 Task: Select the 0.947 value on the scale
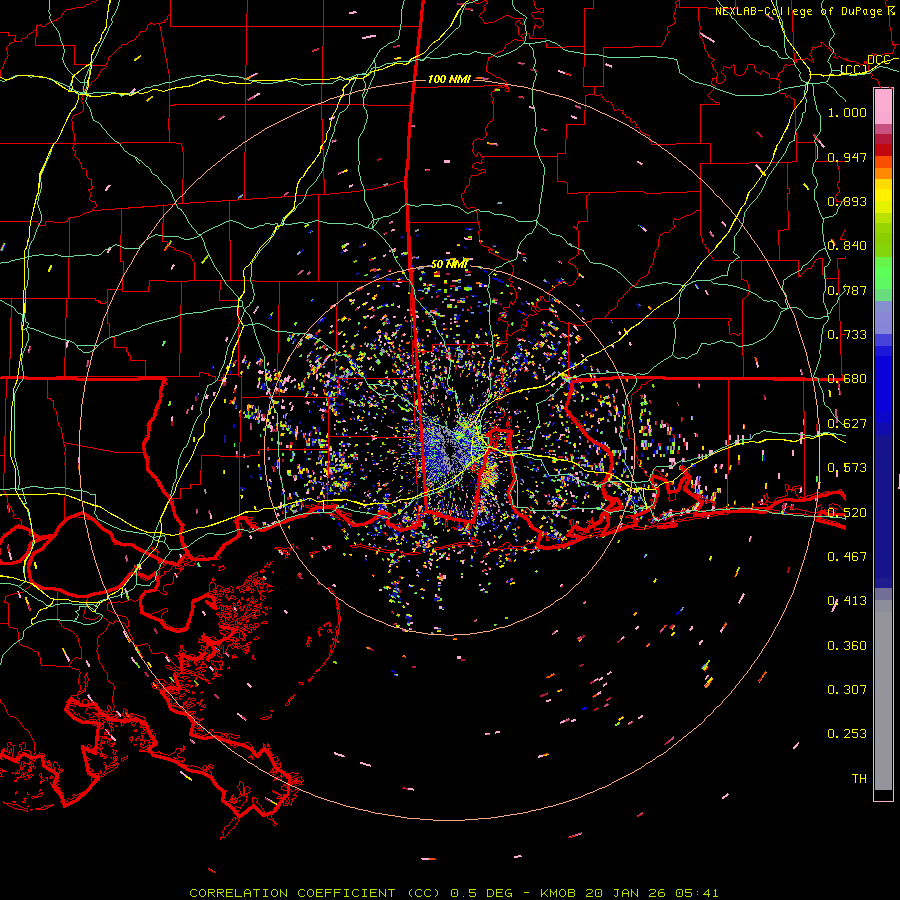pos(847,157)
